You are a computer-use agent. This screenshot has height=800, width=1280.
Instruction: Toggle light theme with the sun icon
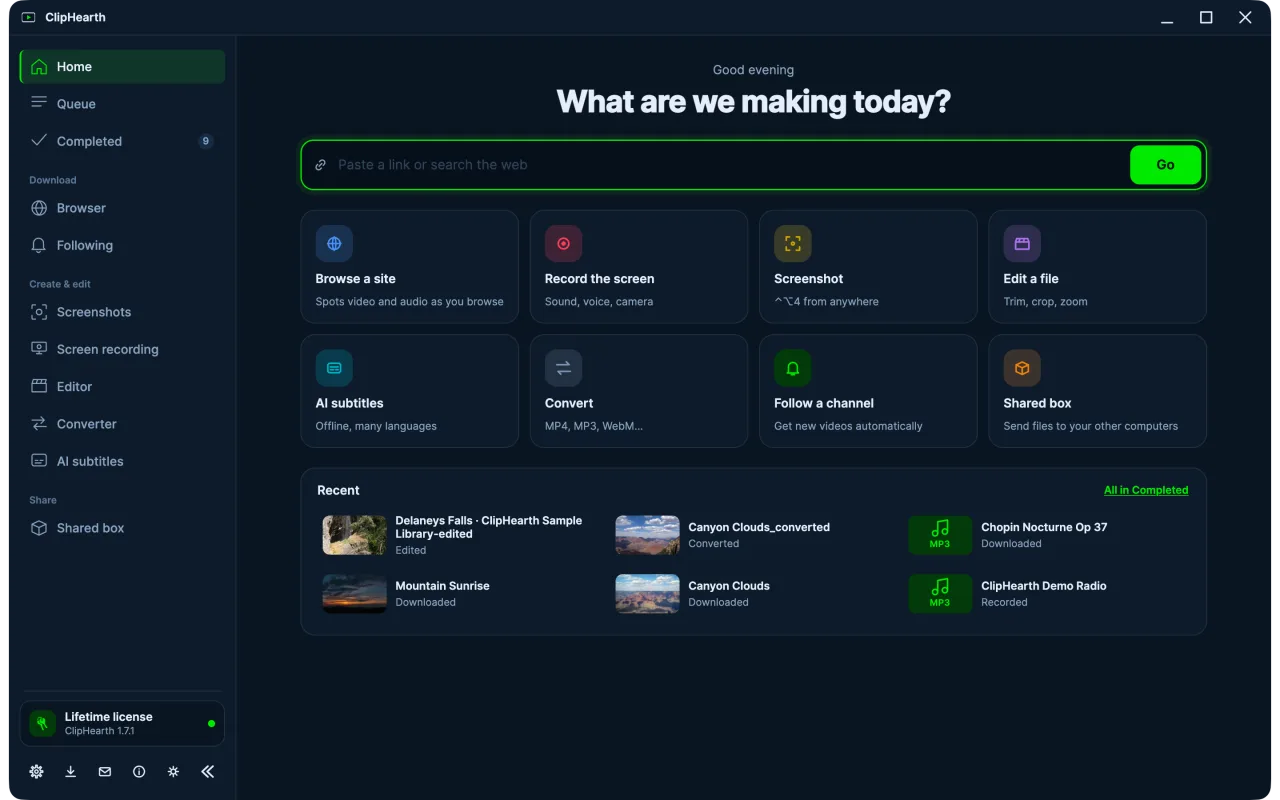coord(173,772)
